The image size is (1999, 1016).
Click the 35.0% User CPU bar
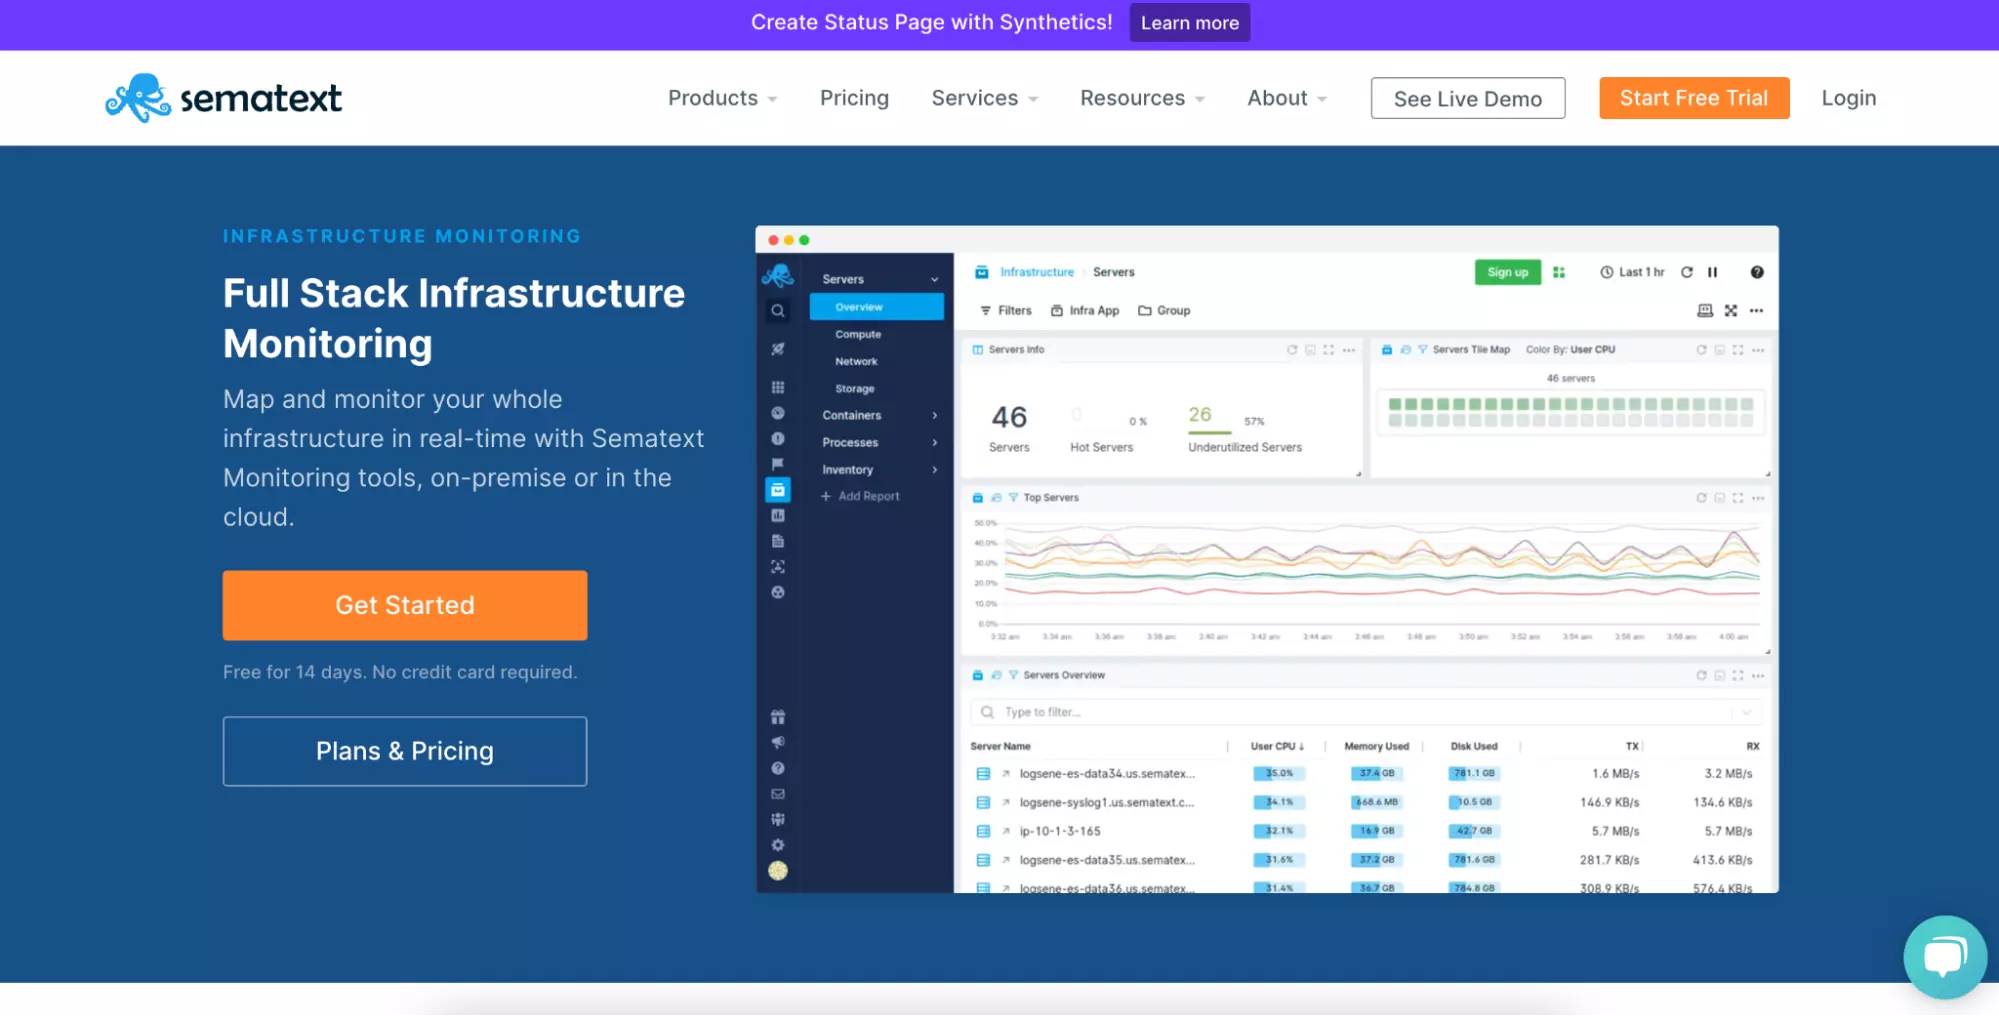click(1277, 774)
